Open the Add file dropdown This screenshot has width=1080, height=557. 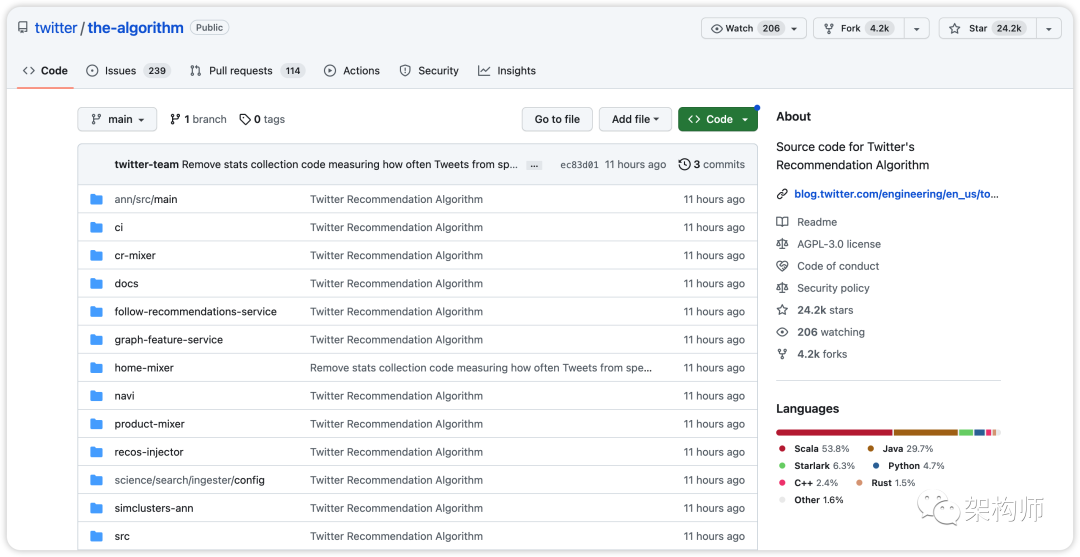click(635, 119)
